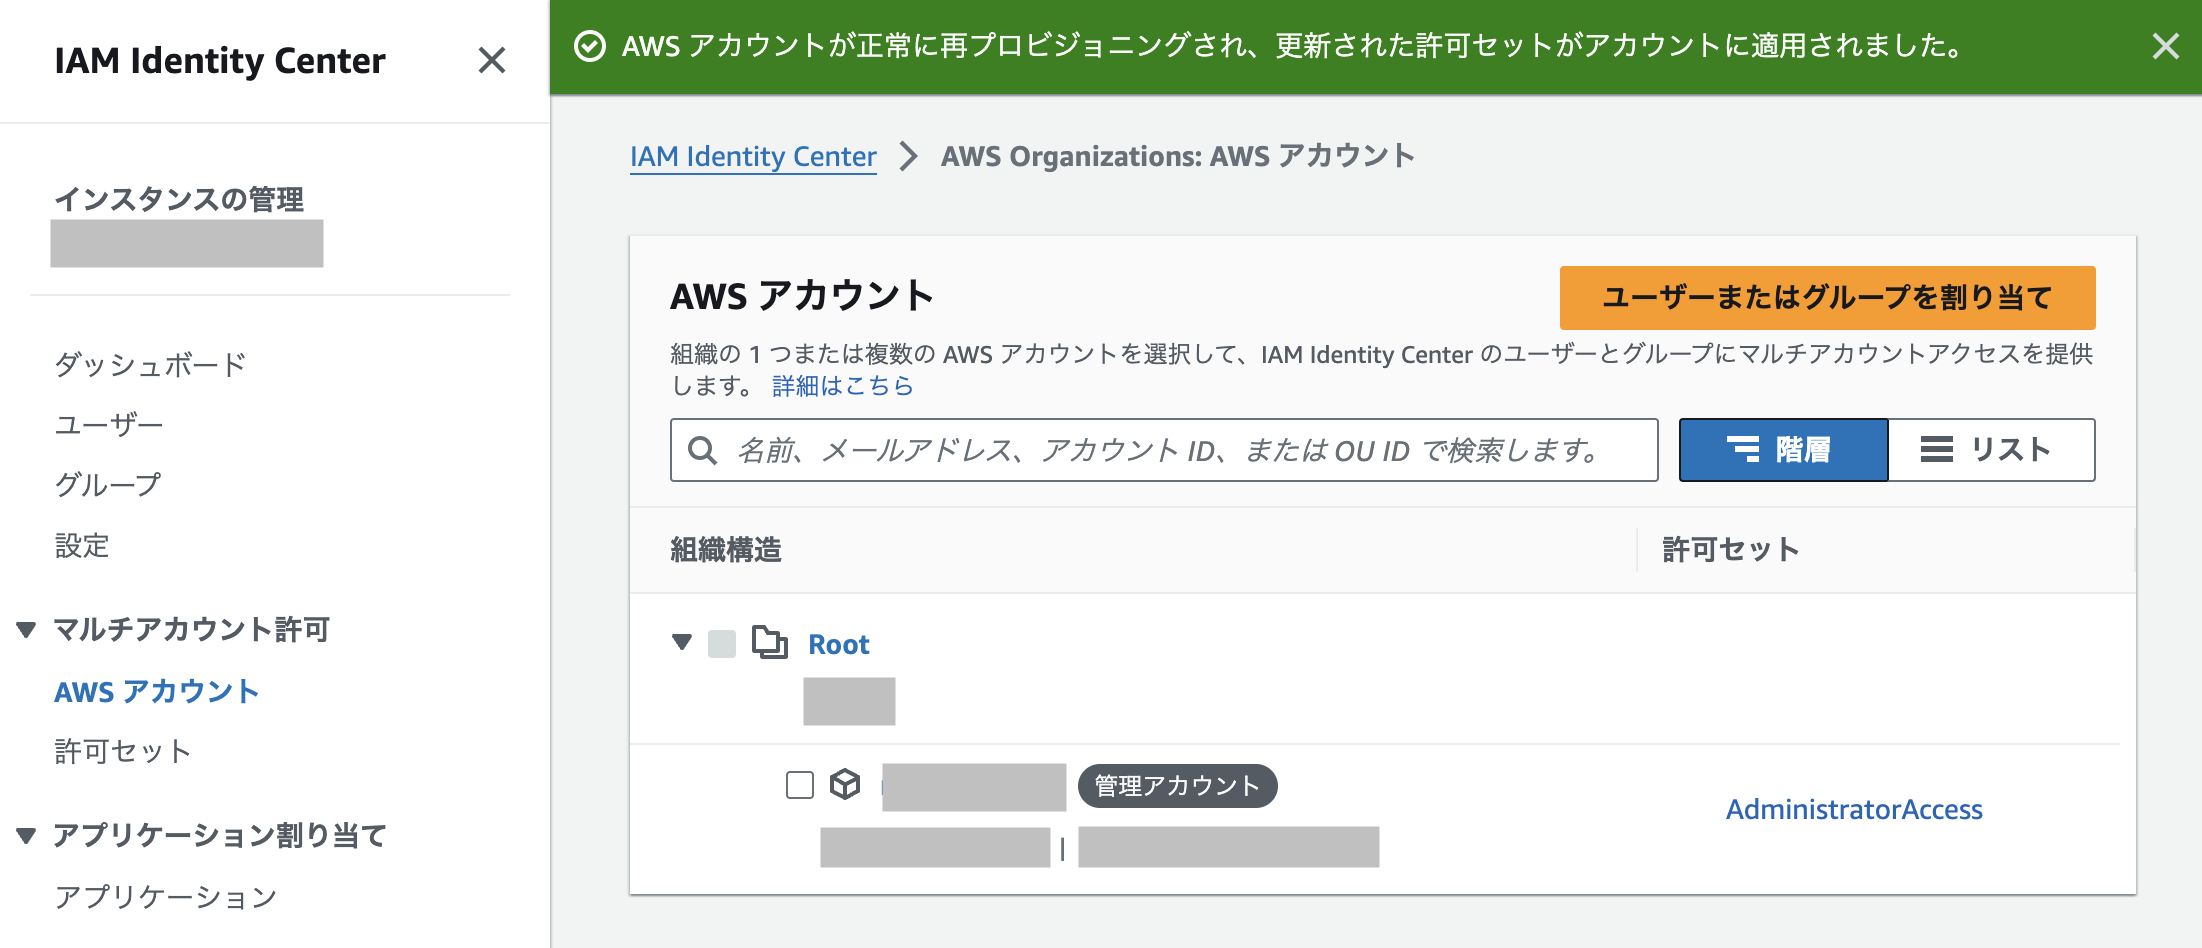Switch to 階層 view

pos(1783,450)
